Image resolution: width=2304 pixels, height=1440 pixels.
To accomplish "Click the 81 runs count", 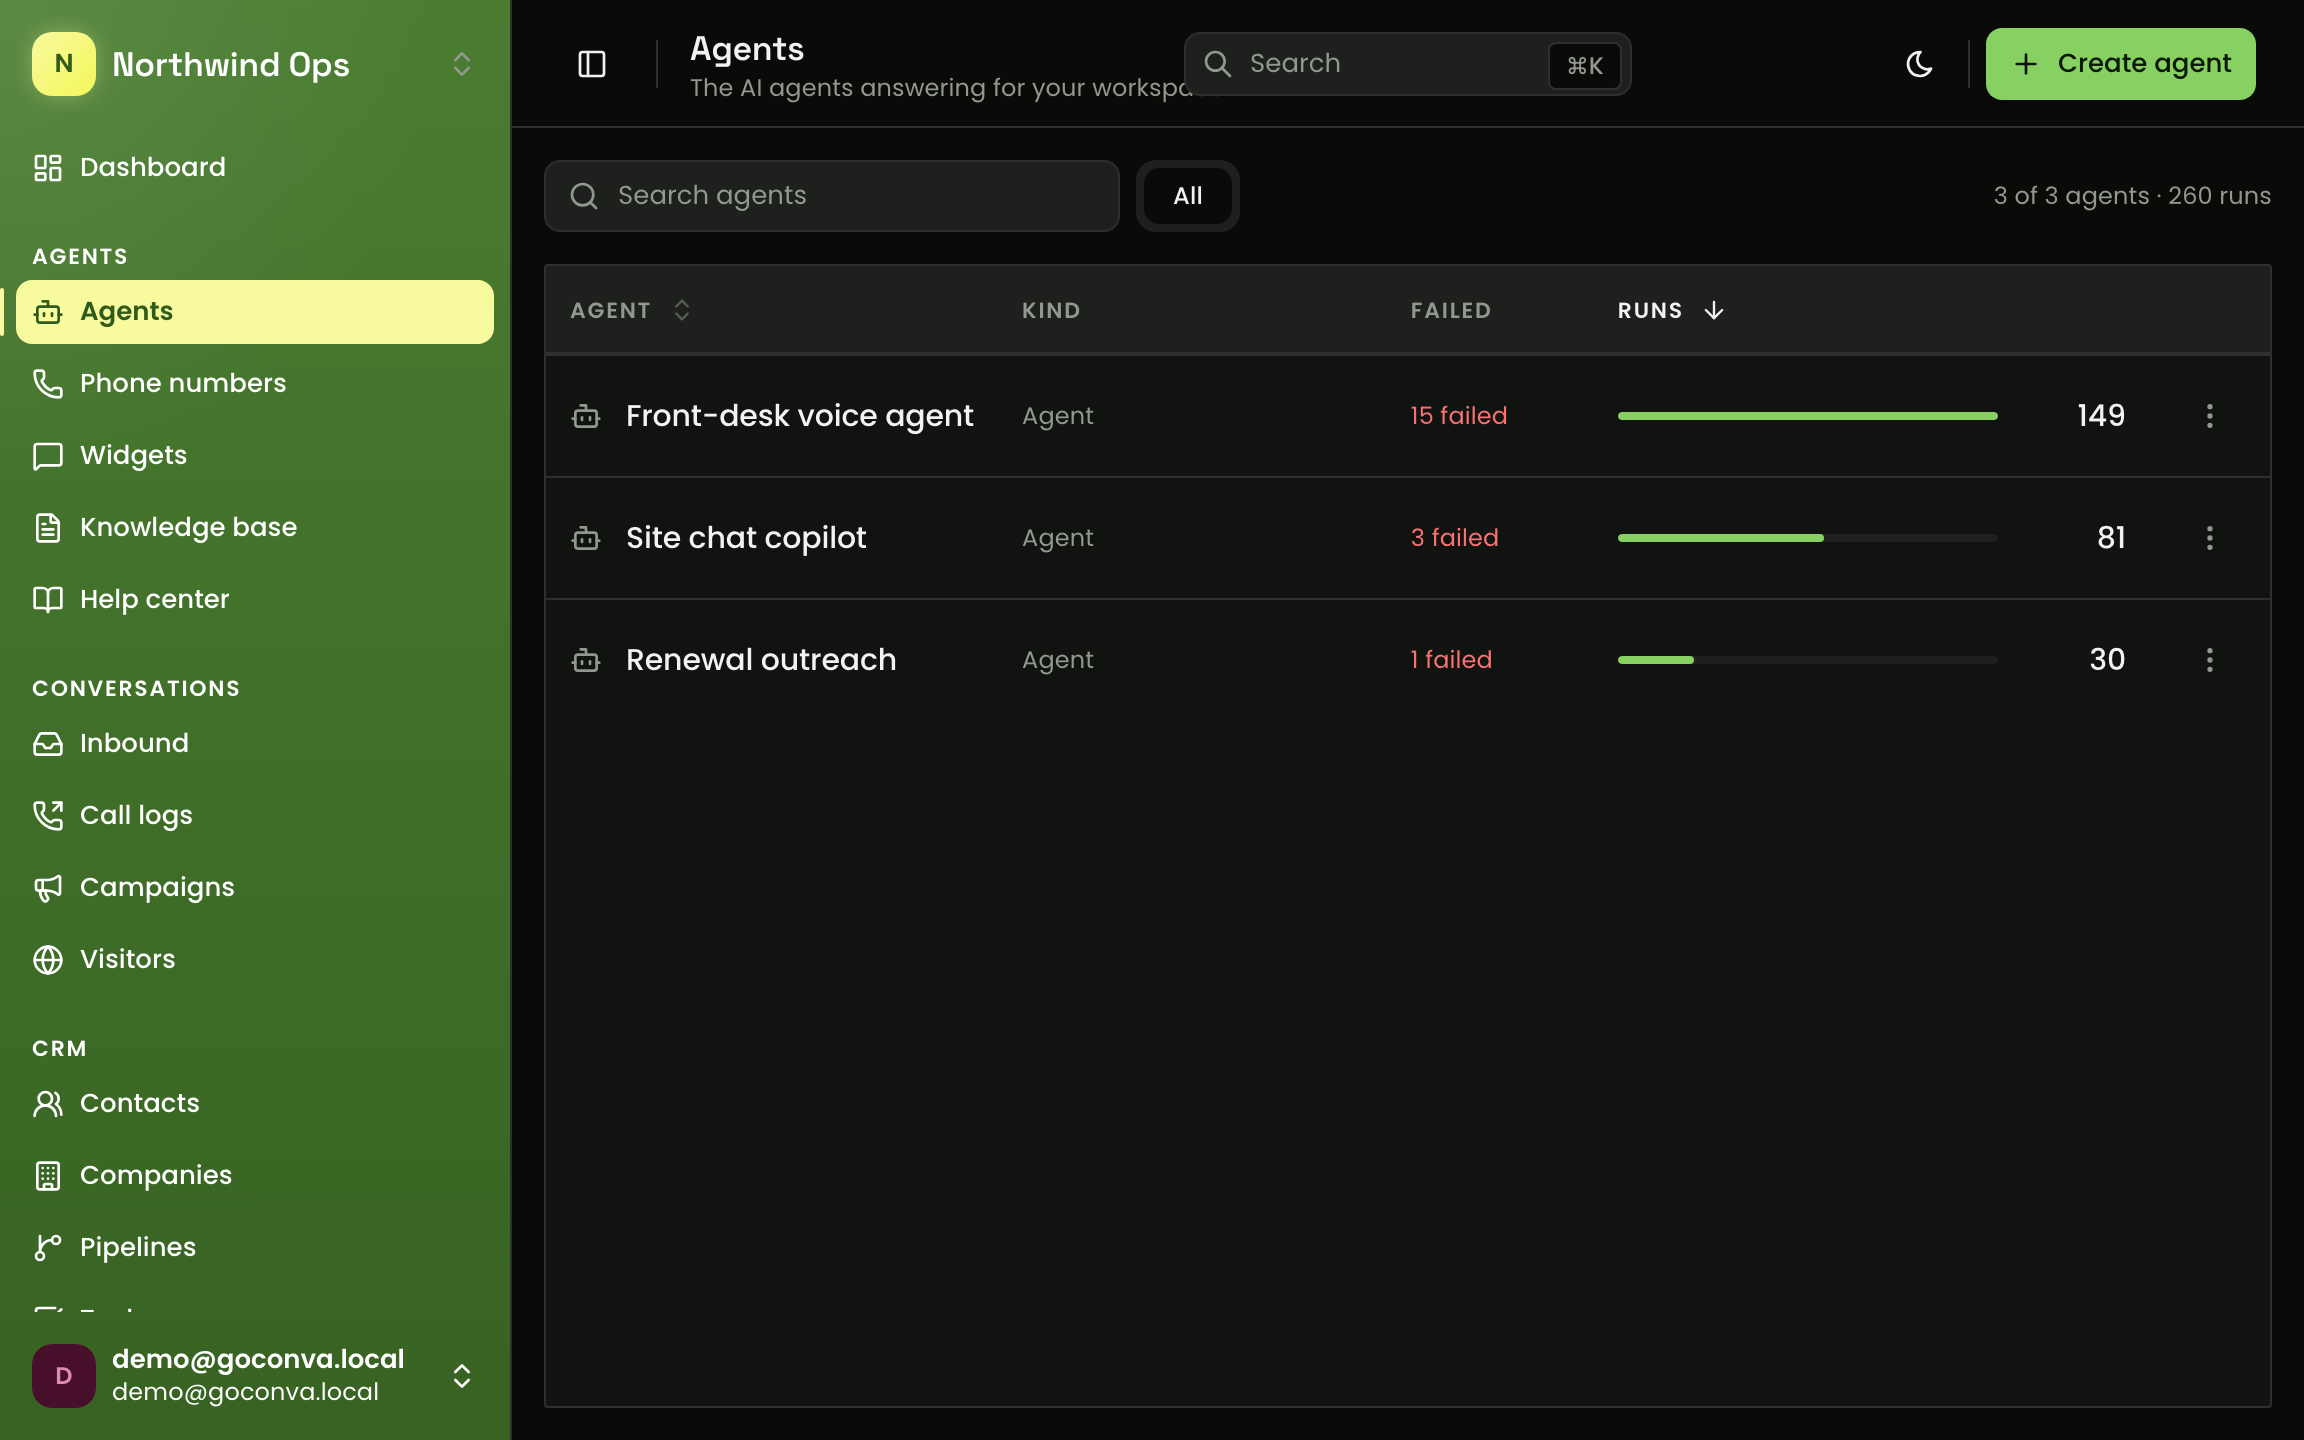I will (2111, 538).
